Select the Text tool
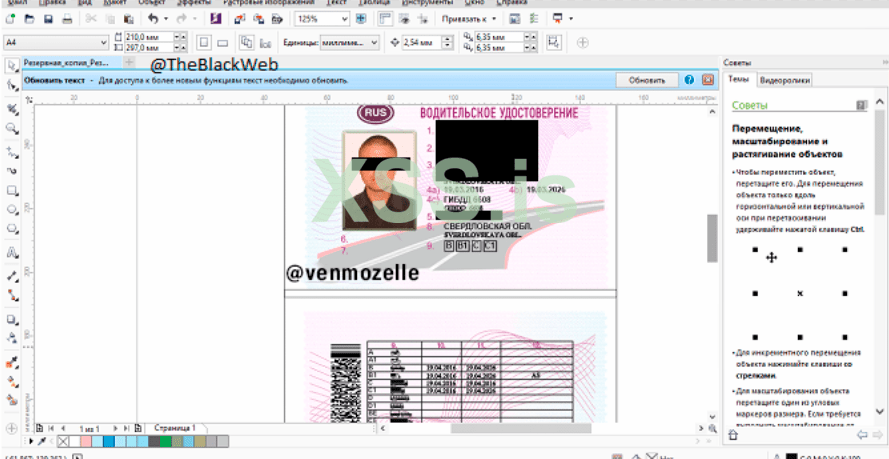 coord(12,253)
